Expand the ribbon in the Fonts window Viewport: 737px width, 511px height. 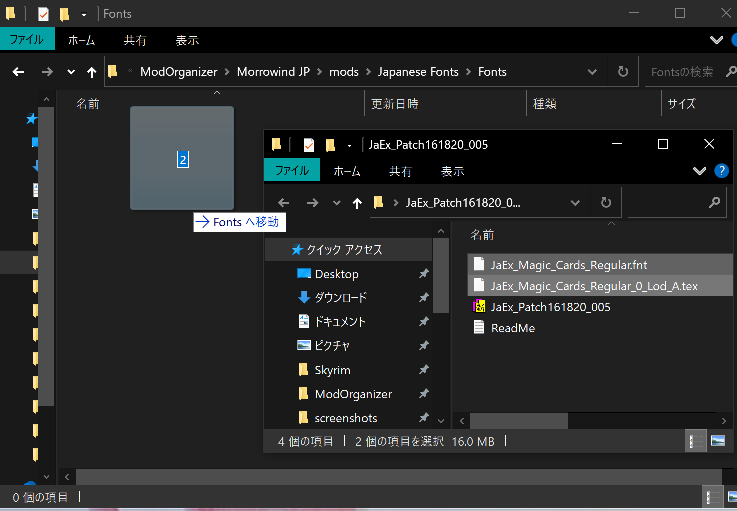(x=716, y=40)
